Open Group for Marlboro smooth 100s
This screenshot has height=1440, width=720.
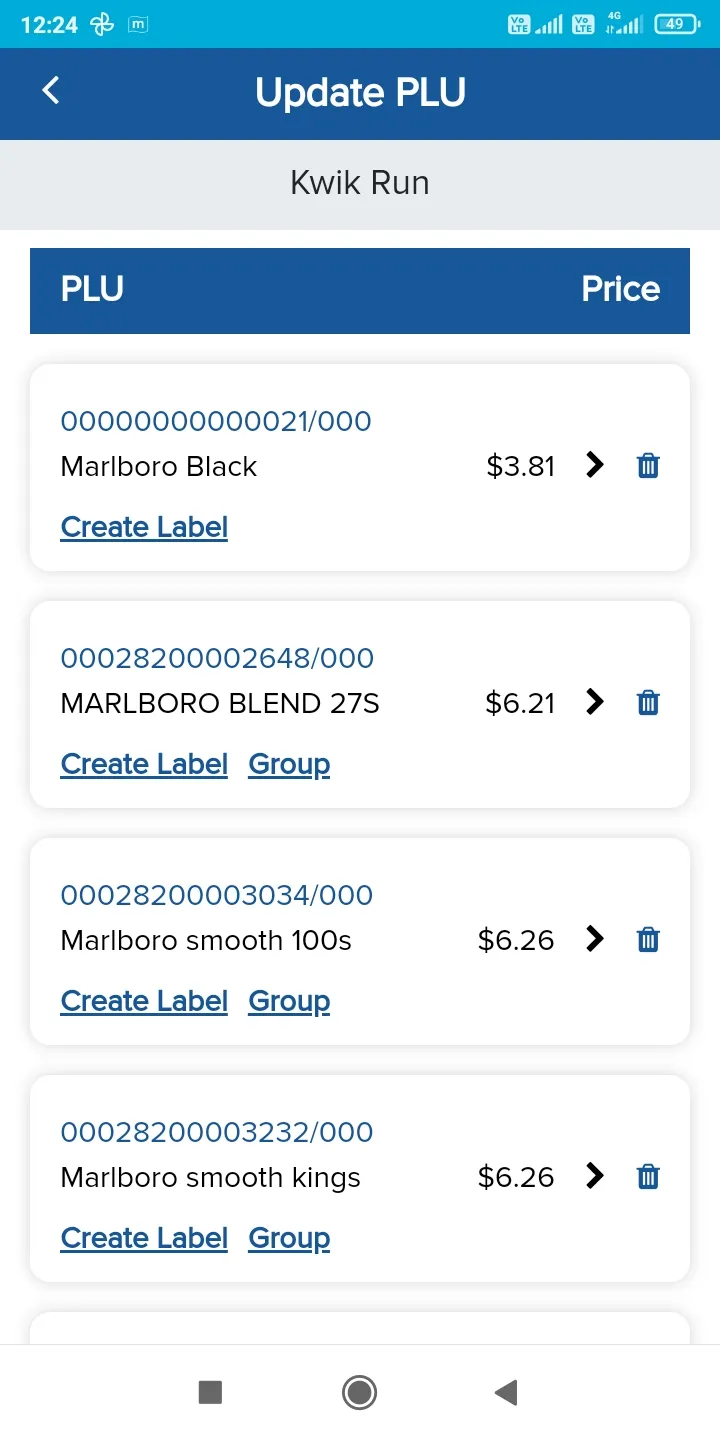tap(289, 1001)
